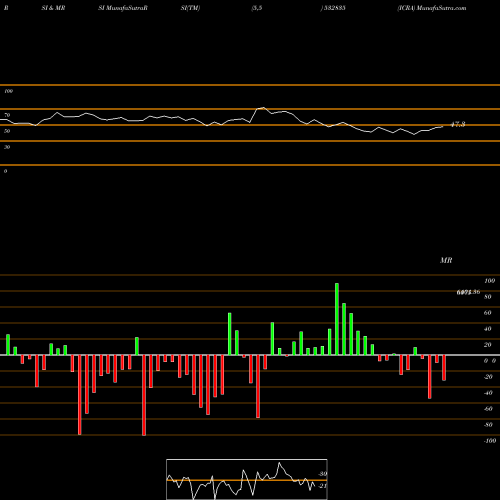Click the 70 level label on RSI axis
The image size is (500, 500).
pyautogui.click(x=7, y=115)
